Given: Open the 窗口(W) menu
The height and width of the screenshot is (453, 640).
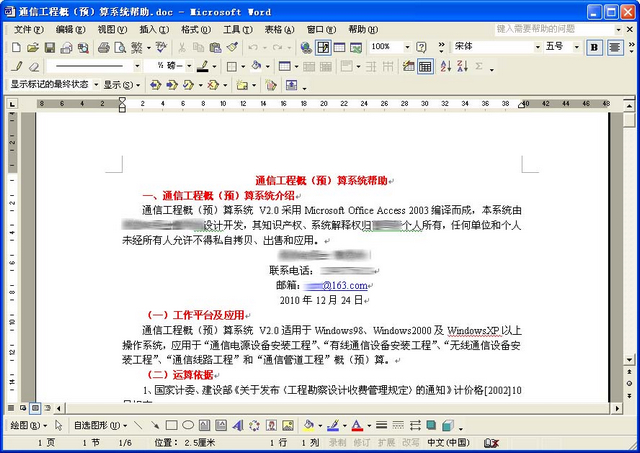Looking at the screenshot, I should (x=321, y=30).
